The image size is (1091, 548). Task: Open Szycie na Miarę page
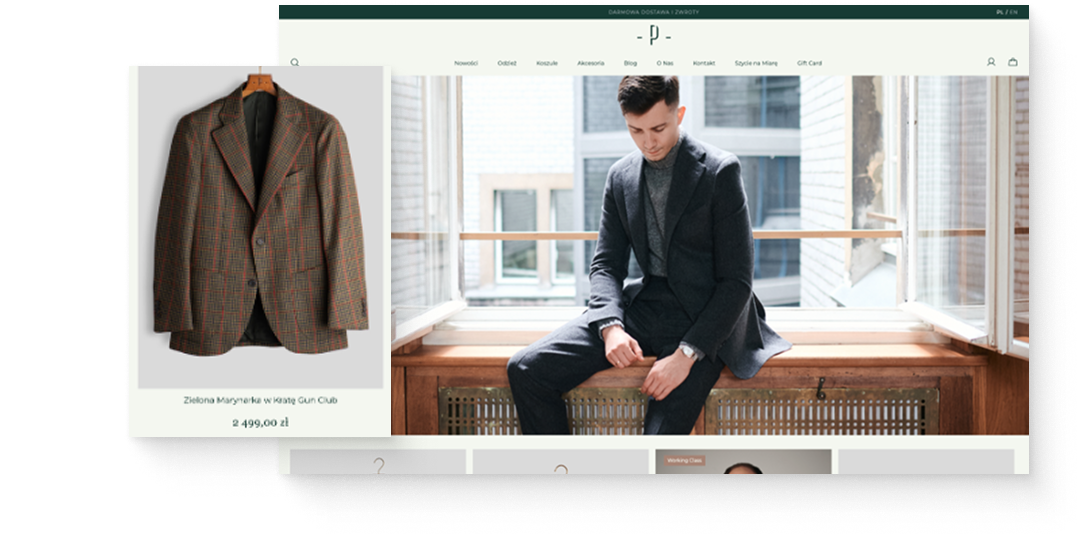tap(756, 63)
